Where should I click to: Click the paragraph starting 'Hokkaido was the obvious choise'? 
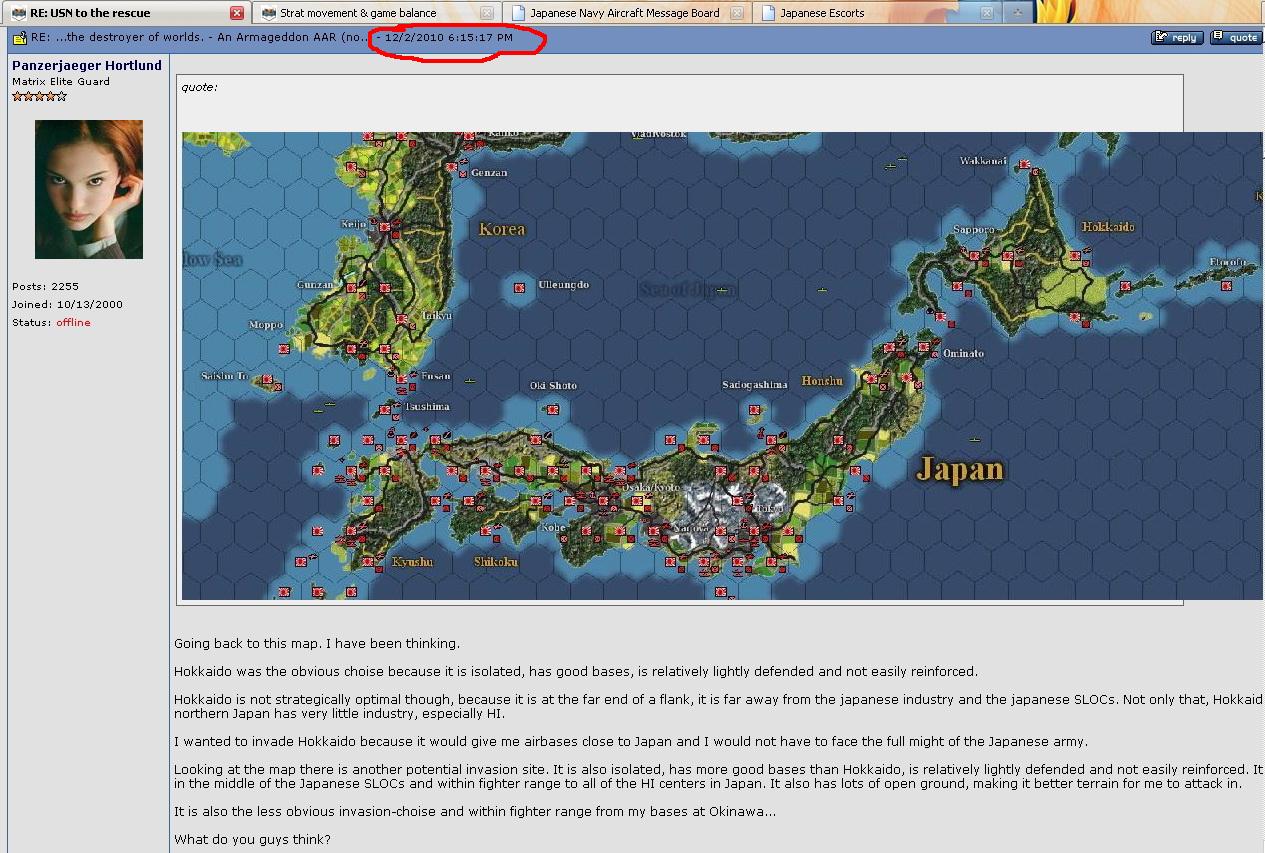[576, 672]
